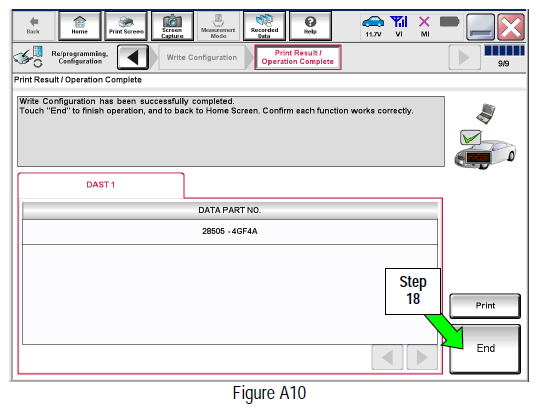Open Recorded Data from toolbar

tap(264, 26)
